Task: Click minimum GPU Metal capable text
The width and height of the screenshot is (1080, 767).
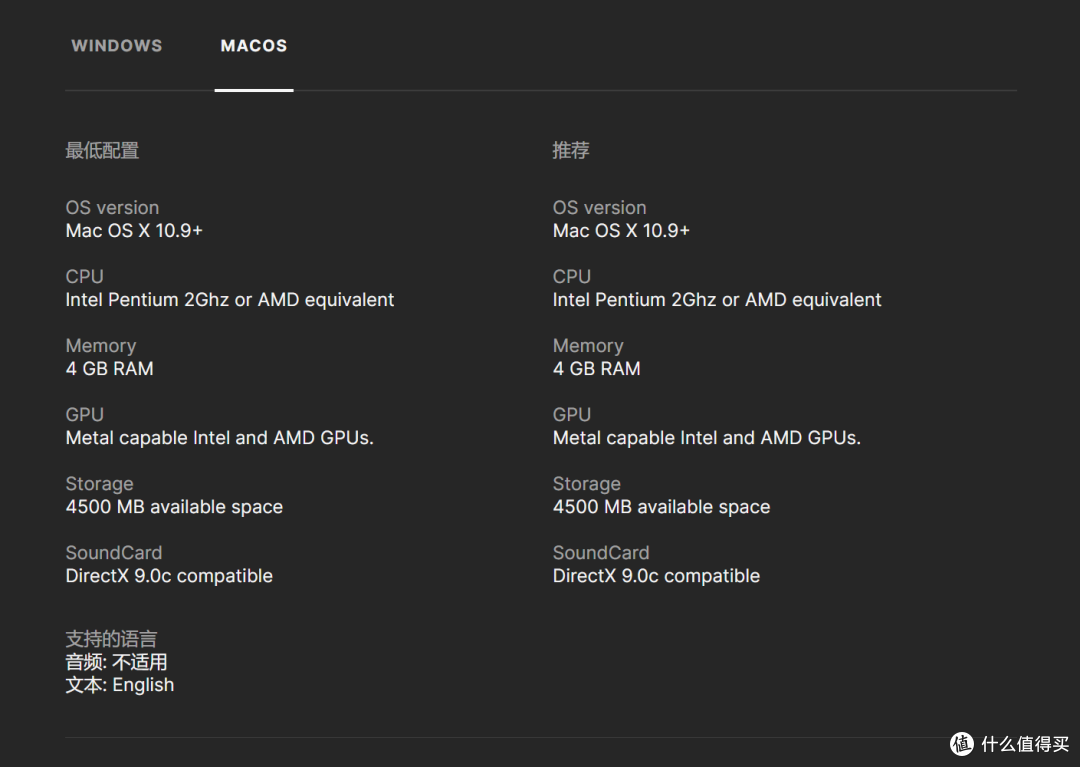Action: (220, 438)
